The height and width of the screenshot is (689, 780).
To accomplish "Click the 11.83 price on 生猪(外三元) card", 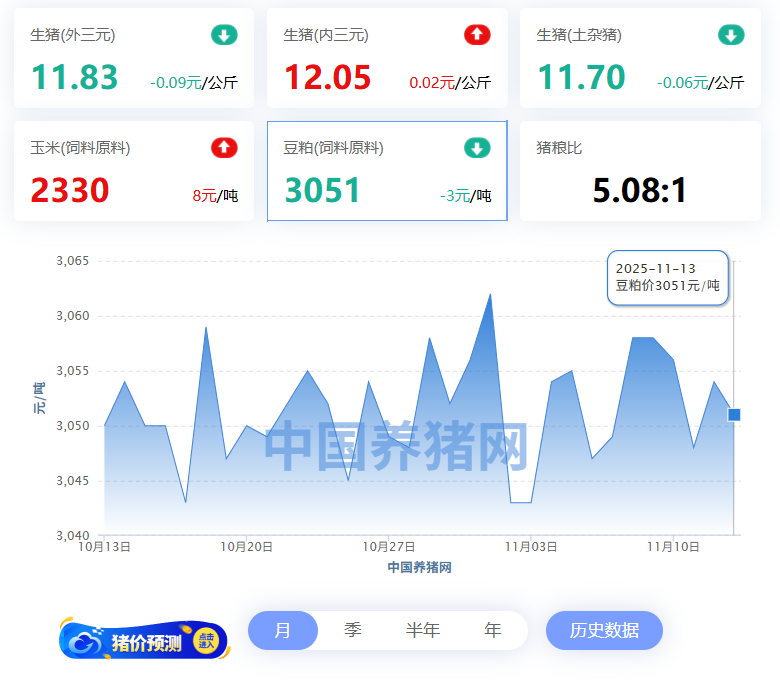I will pos(74,78).
